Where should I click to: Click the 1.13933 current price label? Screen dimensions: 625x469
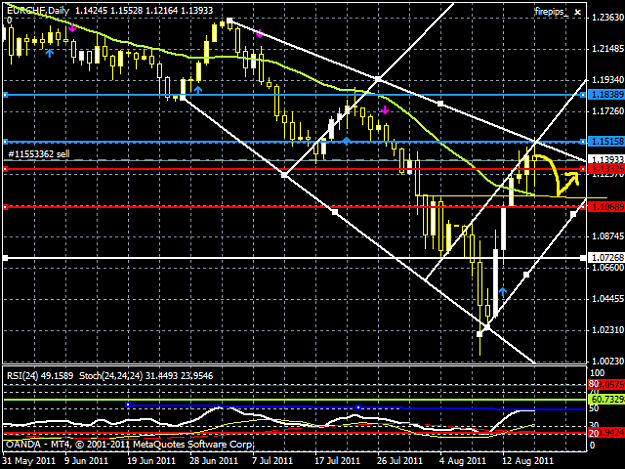607,159
